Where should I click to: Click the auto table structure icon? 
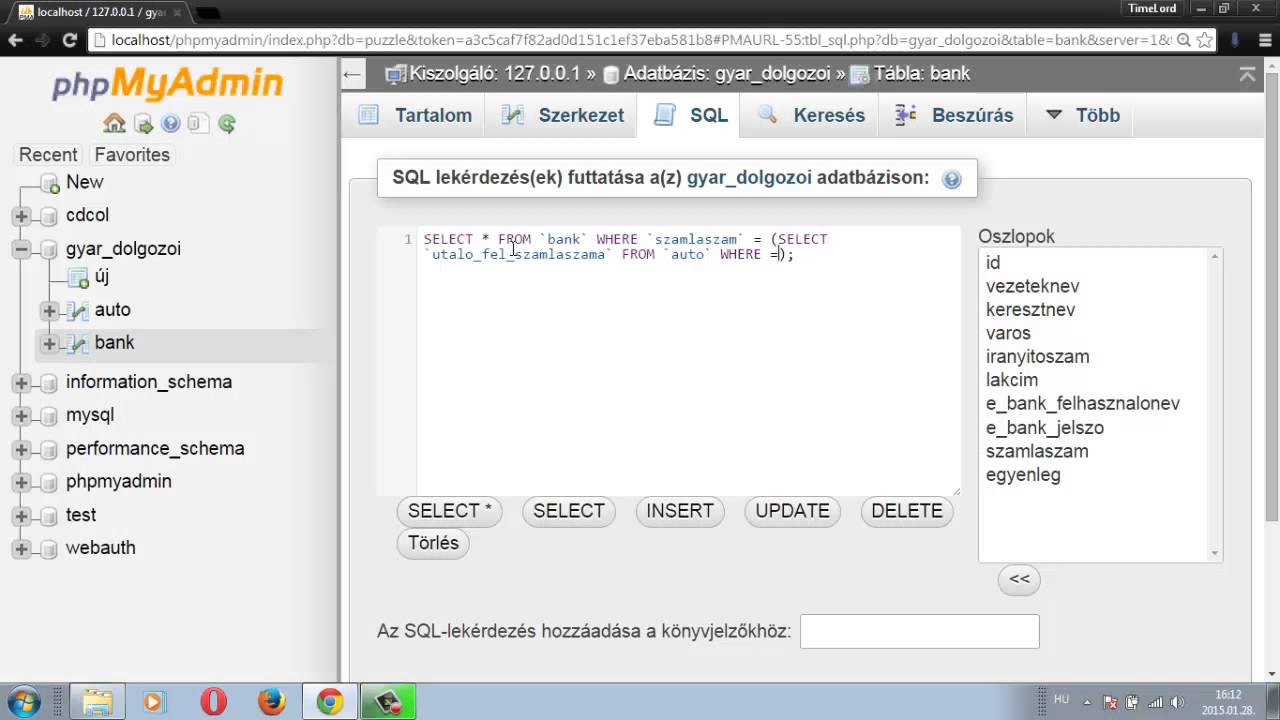(x=78, y=311)
